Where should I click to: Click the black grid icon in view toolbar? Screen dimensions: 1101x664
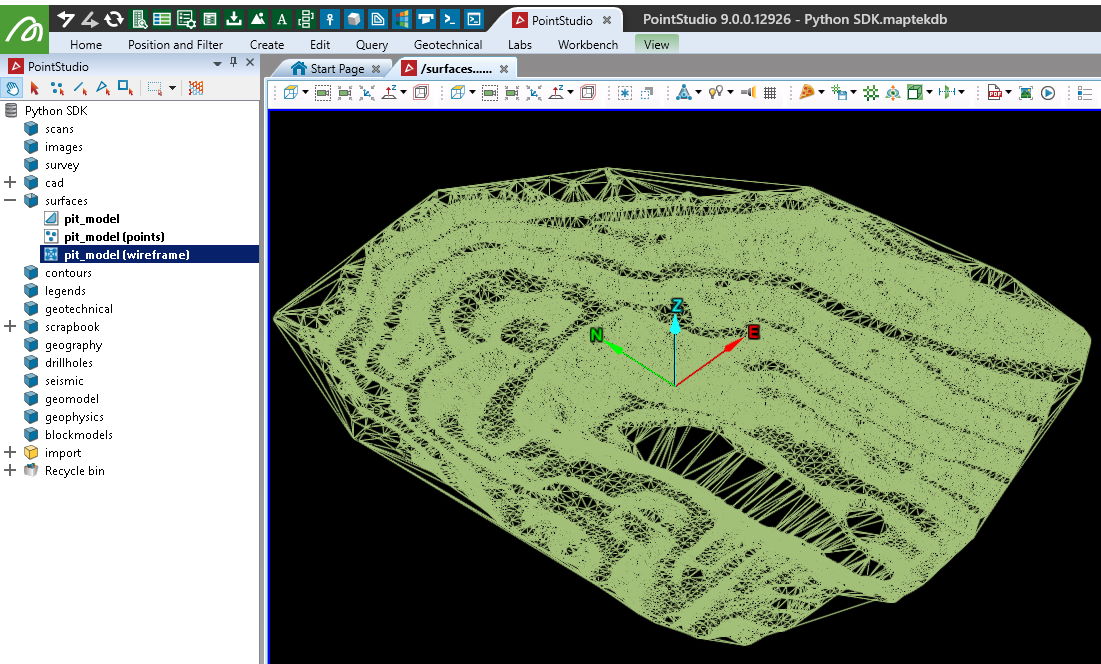[770, 93]
